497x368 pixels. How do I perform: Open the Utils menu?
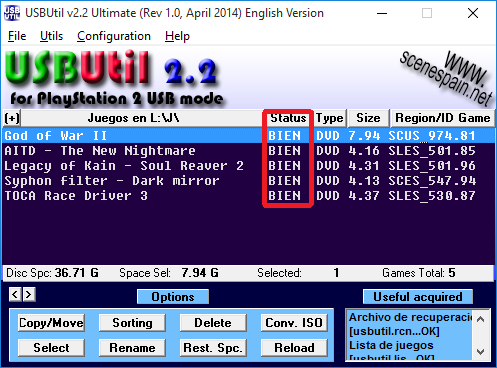(x=51, y=36)
